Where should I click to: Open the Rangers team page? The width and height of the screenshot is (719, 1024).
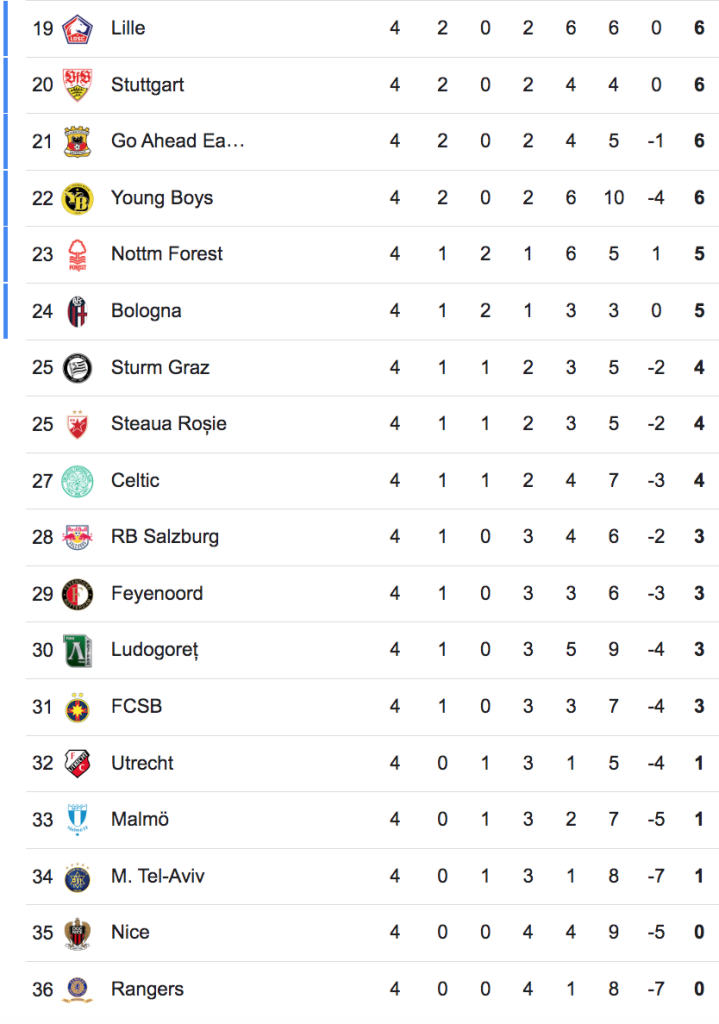(147, 989)
